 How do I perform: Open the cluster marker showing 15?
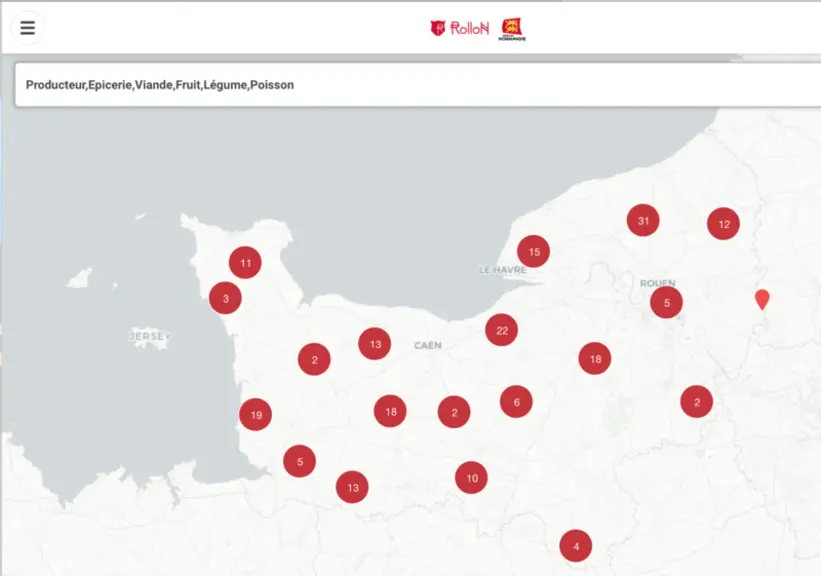pos(534,251)
